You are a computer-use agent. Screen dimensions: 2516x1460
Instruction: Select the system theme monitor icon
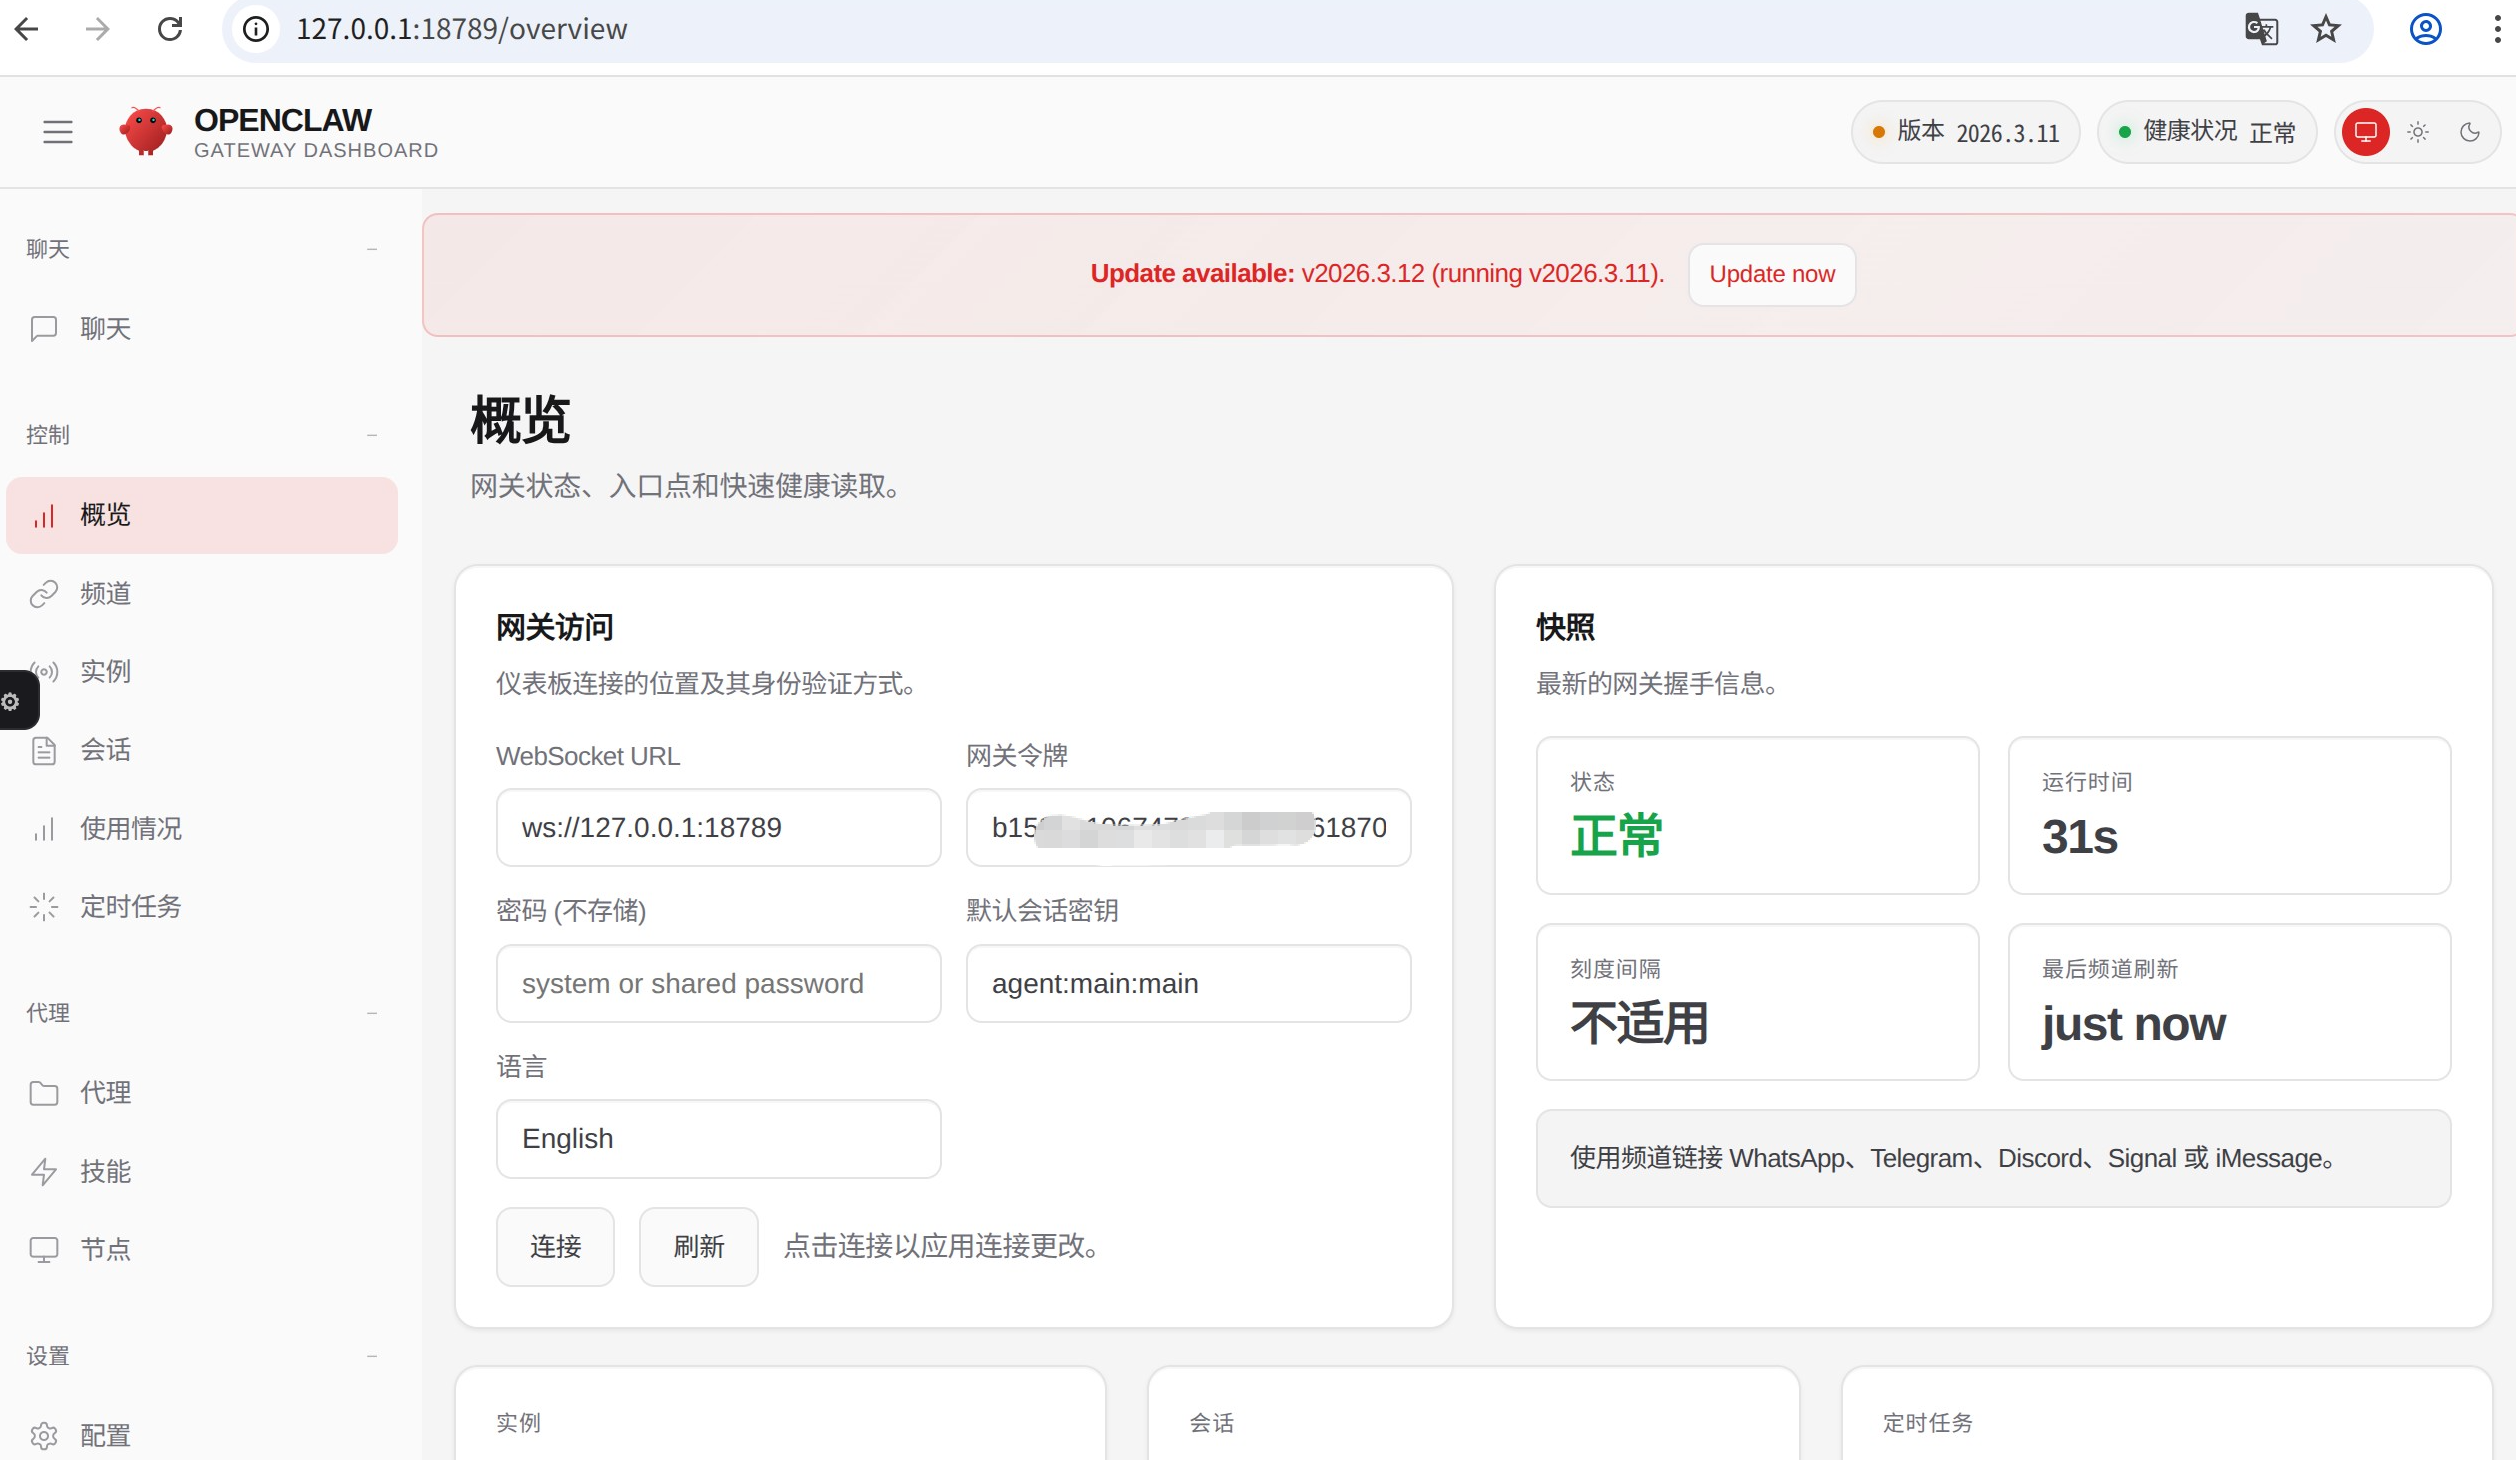2365,132
